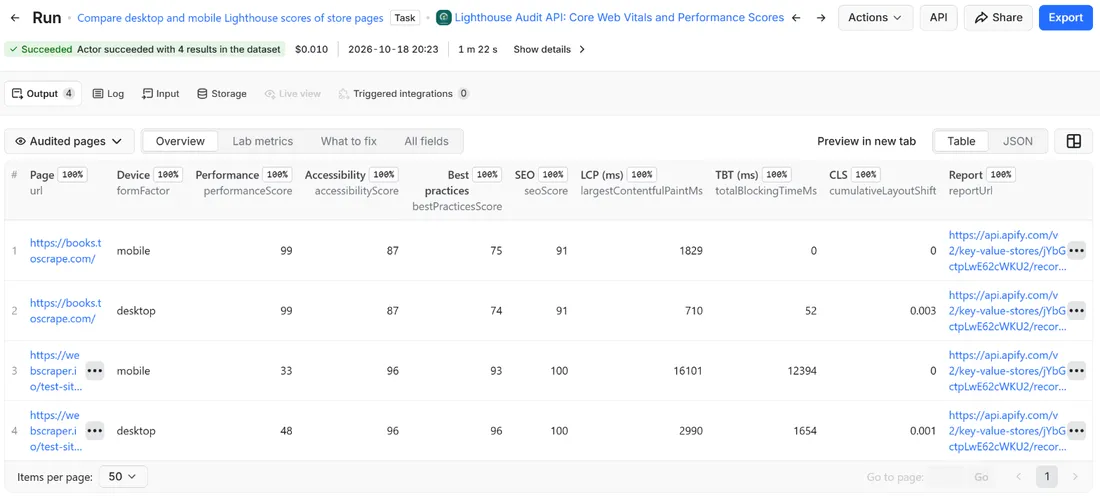Viewport: 1100px width, 497px height.
Task: Open the Lighthouse Audit API actor icon
Action: pos(443,18)
